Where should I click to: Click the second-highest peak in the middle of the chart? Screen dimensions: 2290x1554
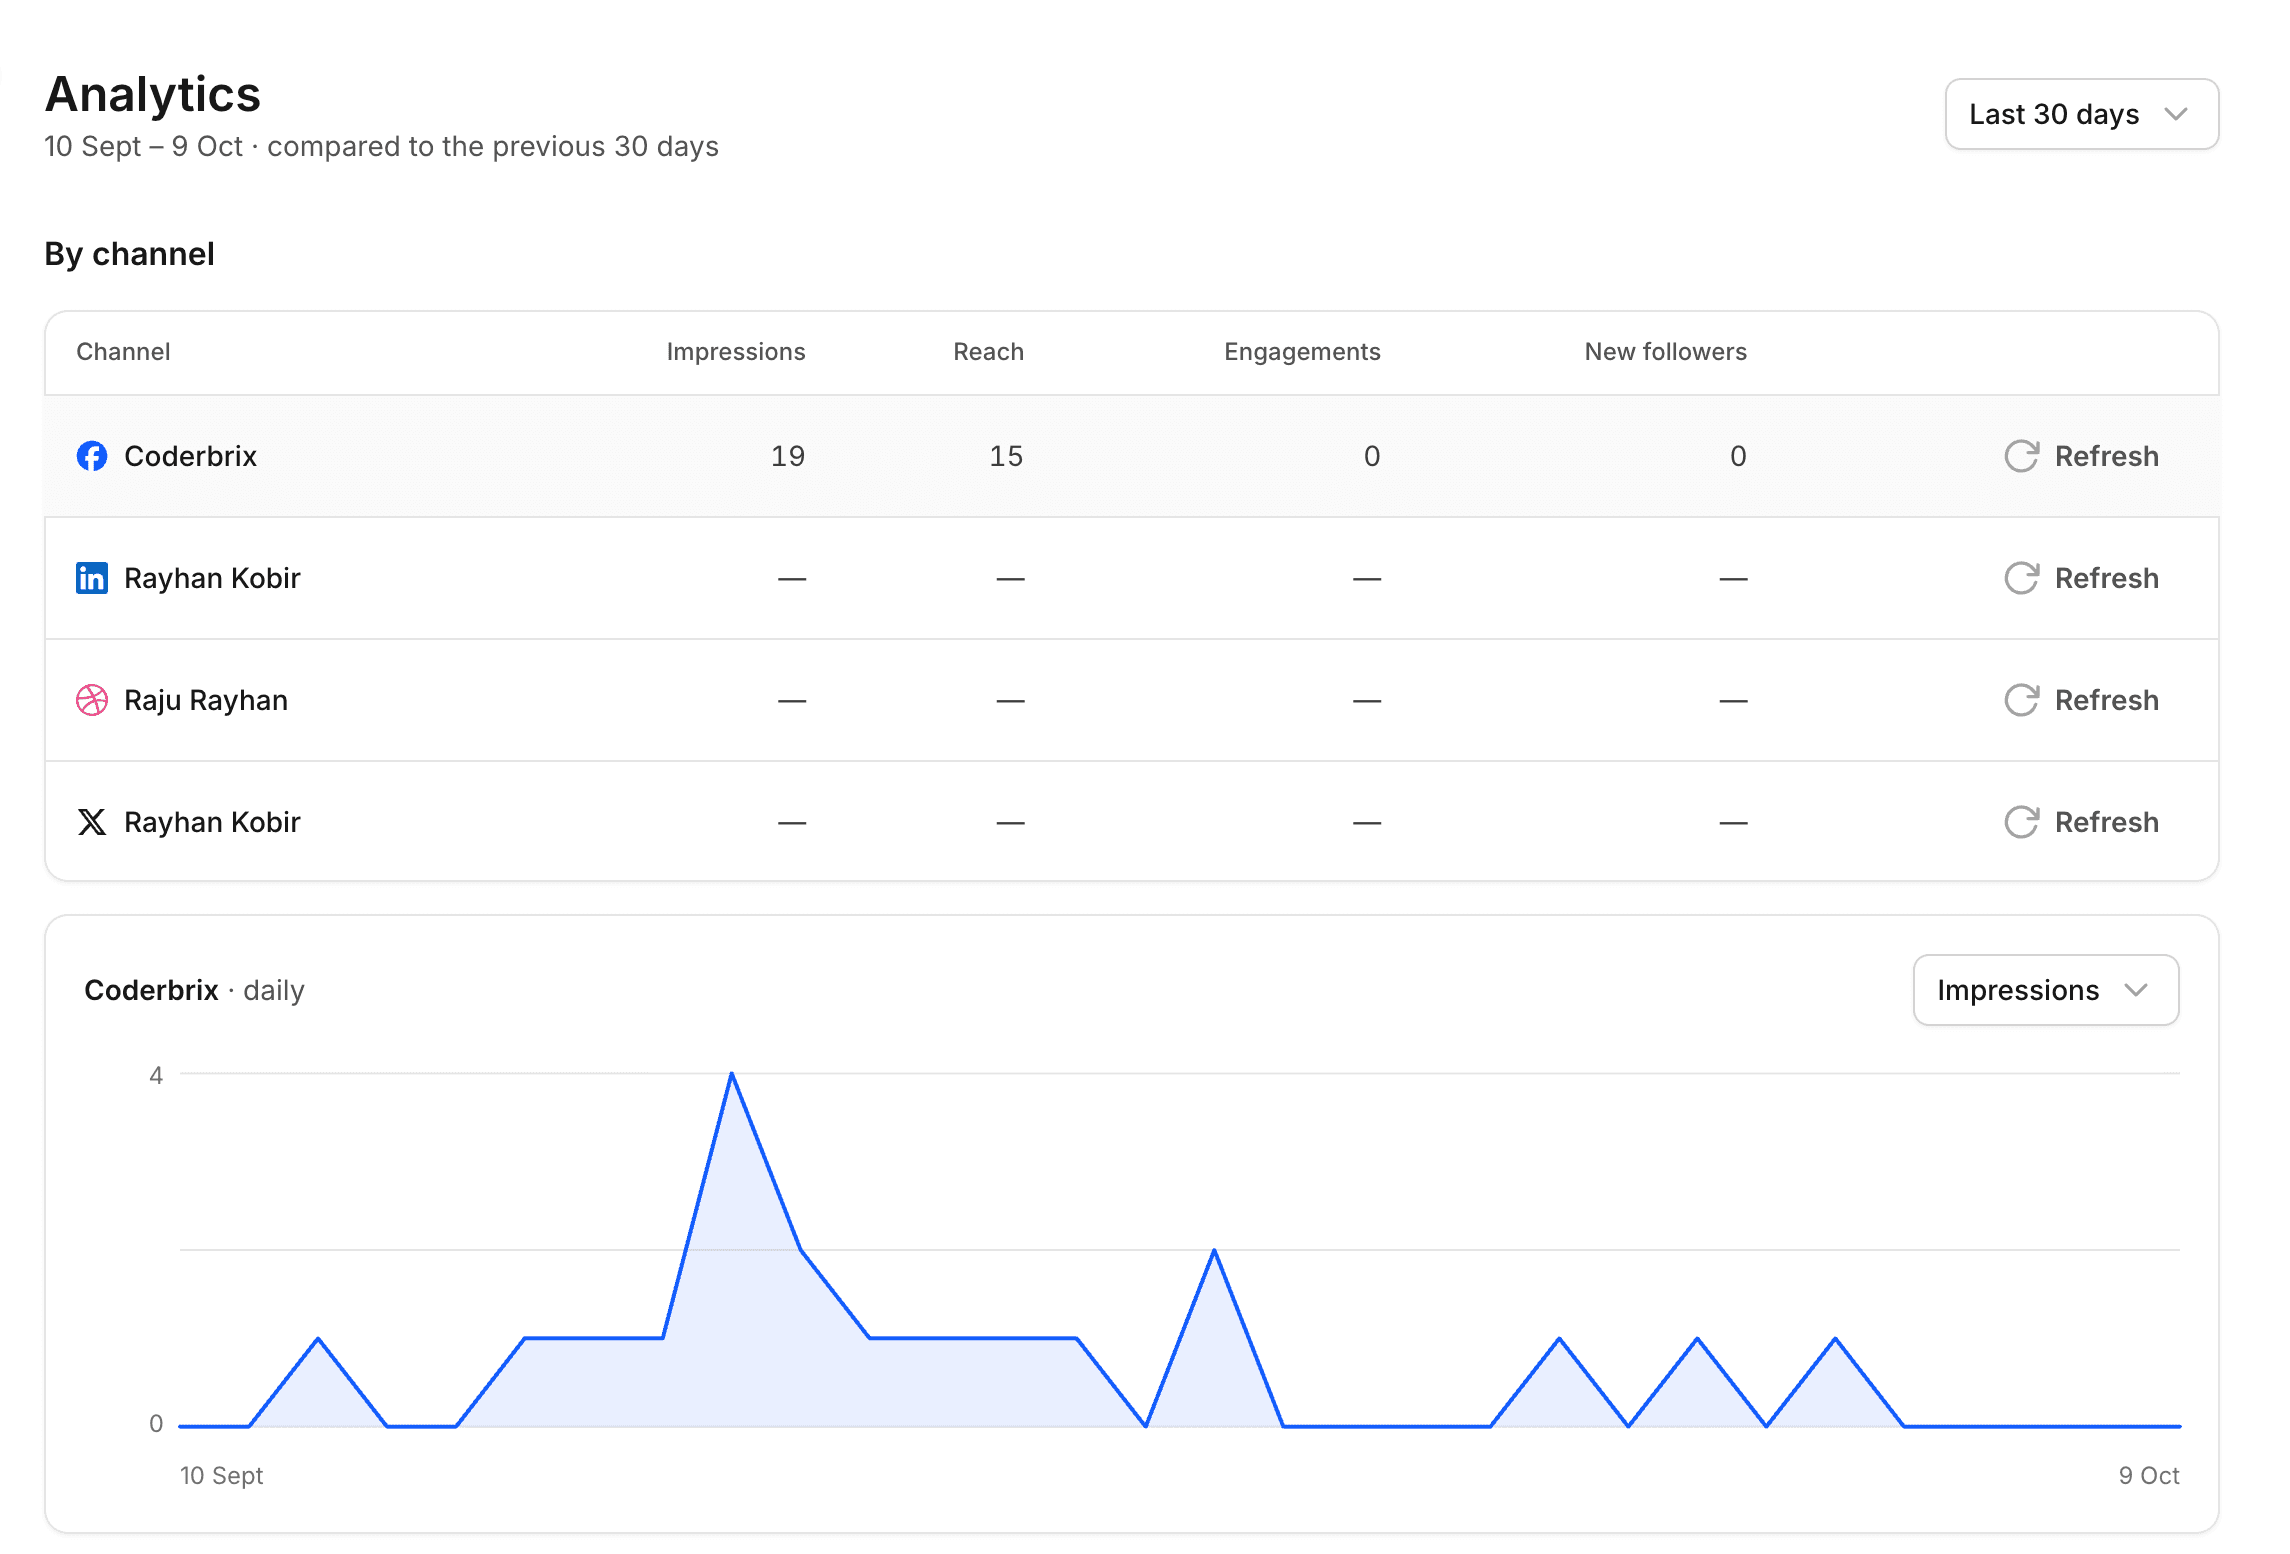coord(1214,1250)
